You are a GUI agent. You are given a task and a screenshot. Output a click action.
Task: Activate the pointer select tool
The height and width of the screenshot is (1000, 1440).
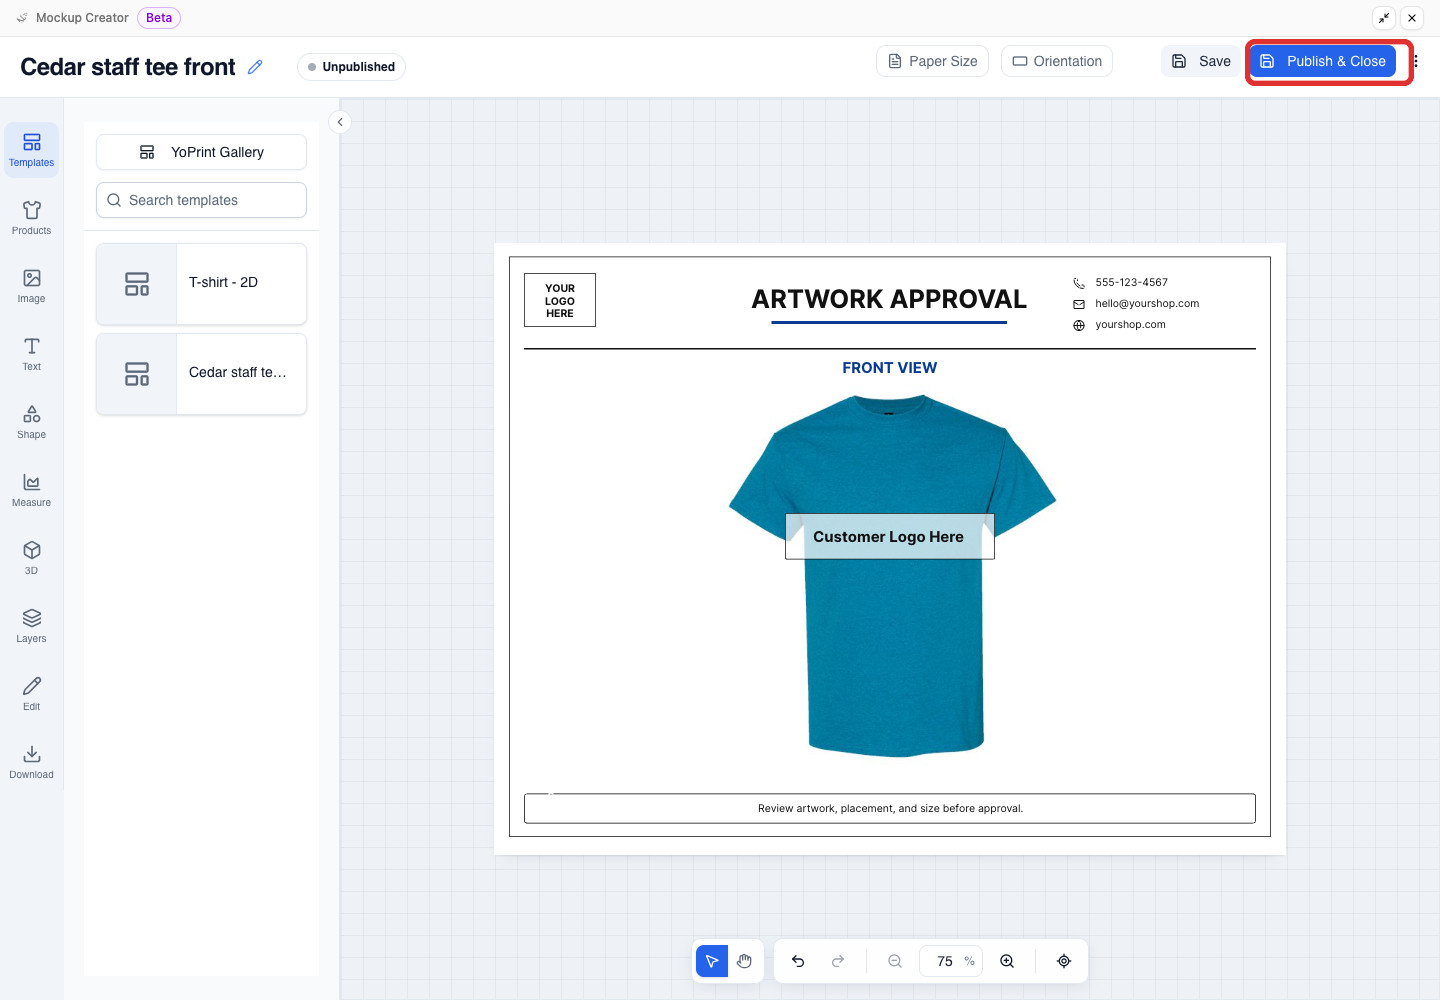click(x=712, y=961)
